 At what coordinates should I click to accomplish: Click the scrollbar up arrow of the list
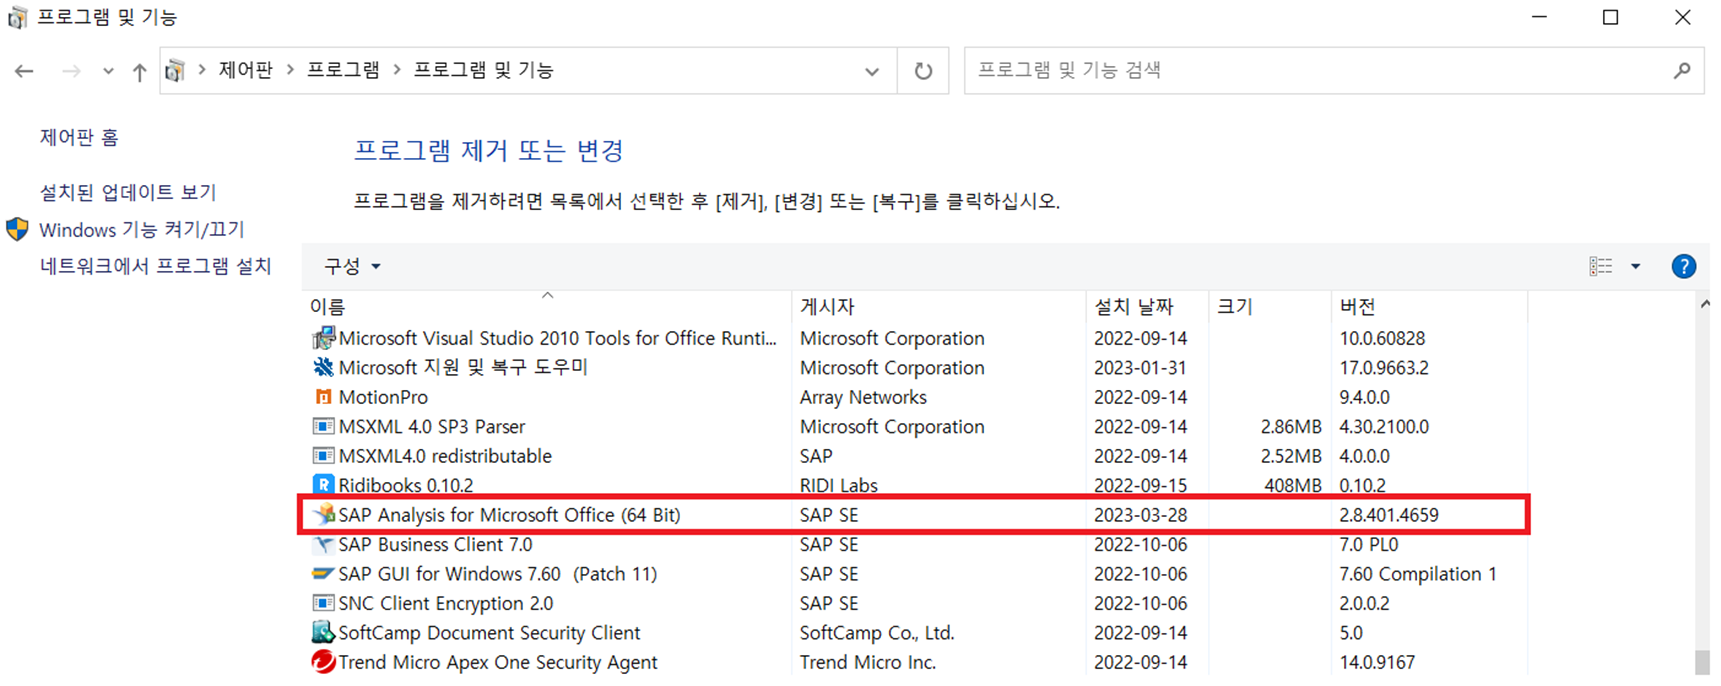(1704, 305)
